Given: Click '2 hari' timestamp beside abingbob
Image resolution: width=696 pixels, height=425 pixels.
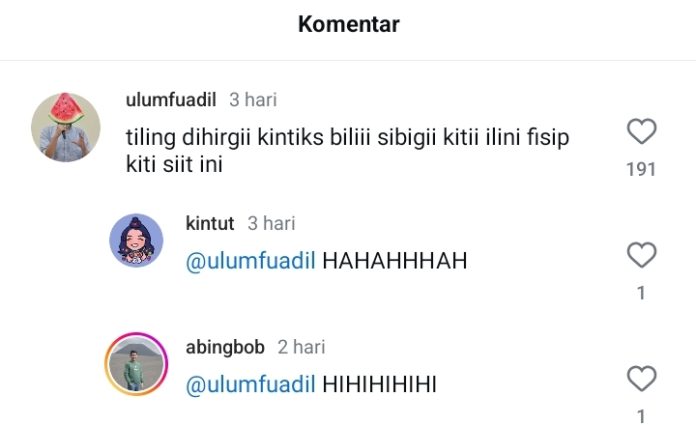Looking at the screenshot, I should point(301,347).
